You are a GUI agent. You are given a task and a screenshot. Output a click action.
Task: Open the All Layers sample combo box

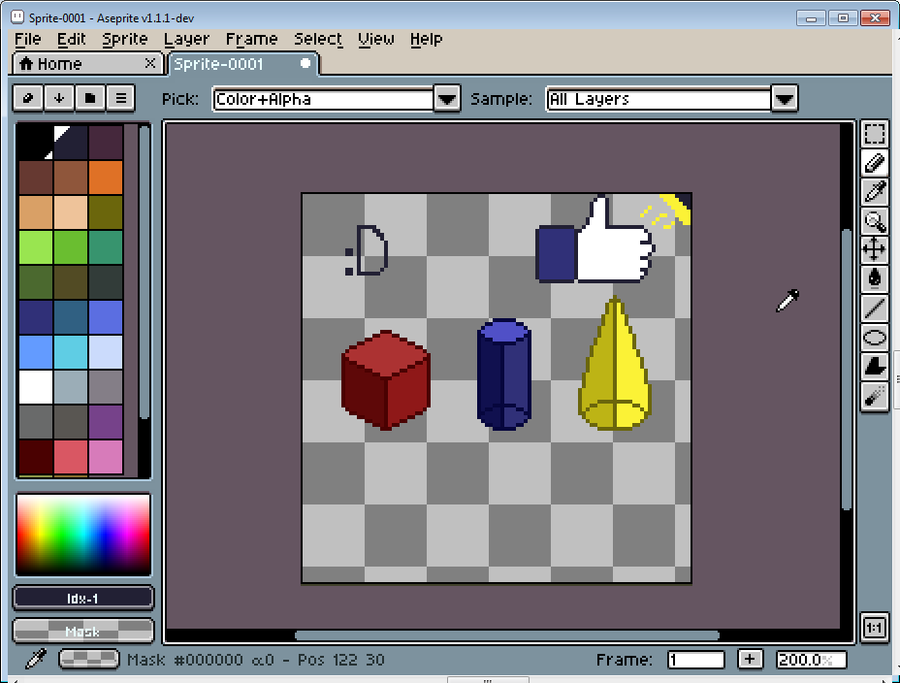point(672,99)
